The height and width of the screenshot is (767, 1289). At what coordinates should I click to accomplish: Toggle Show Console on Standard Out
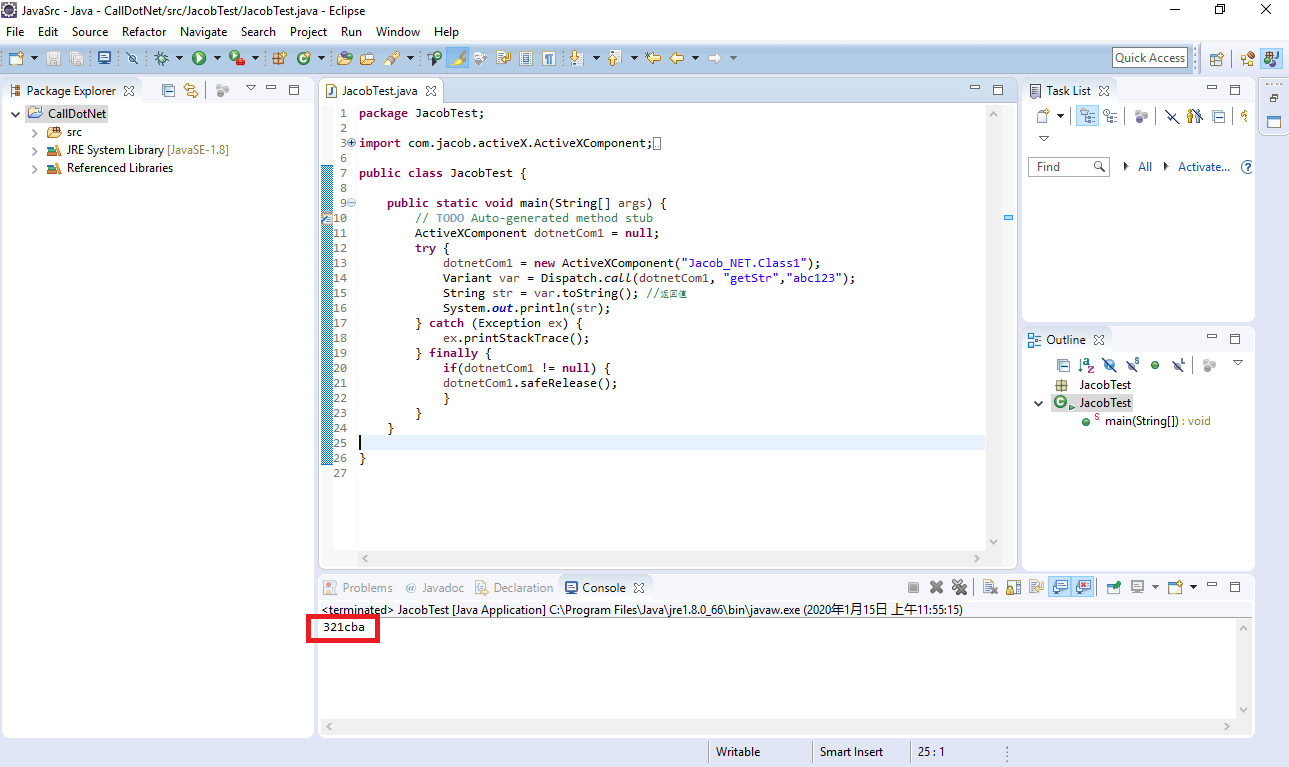coord(1061,588)
